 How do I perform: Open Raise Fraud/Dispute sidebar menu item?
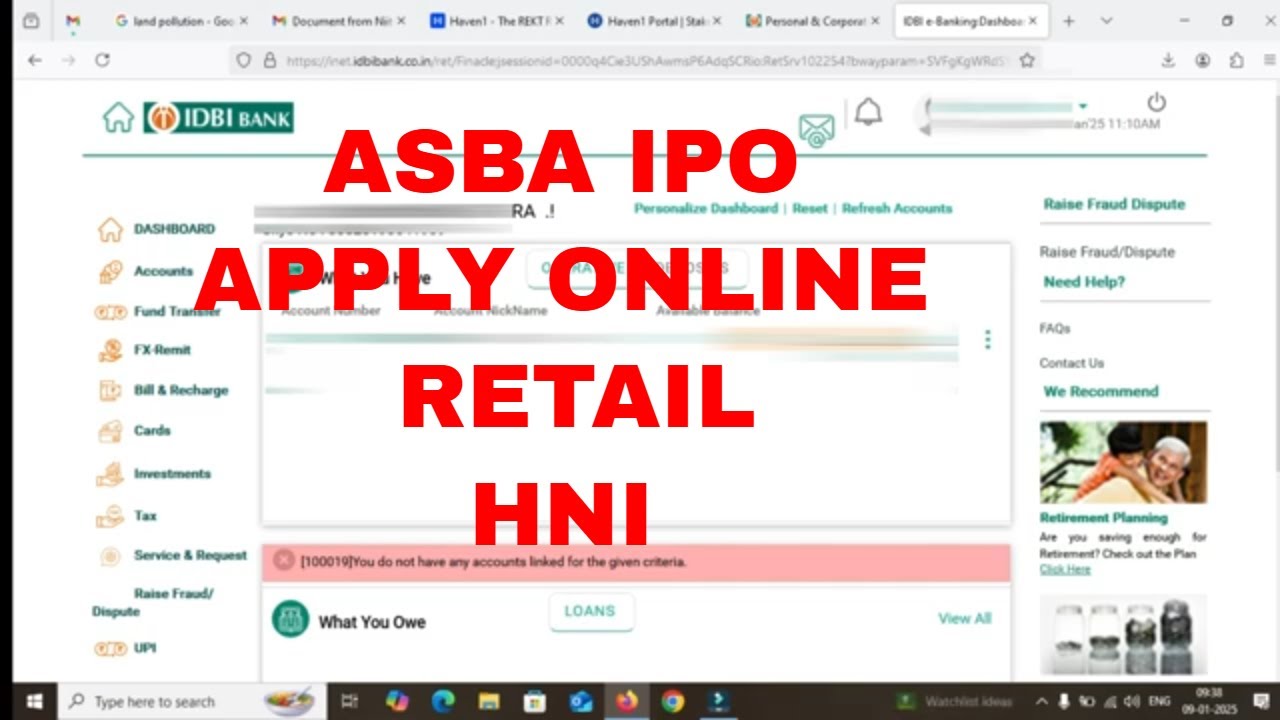pyautogui.click(x=152, y=602)
